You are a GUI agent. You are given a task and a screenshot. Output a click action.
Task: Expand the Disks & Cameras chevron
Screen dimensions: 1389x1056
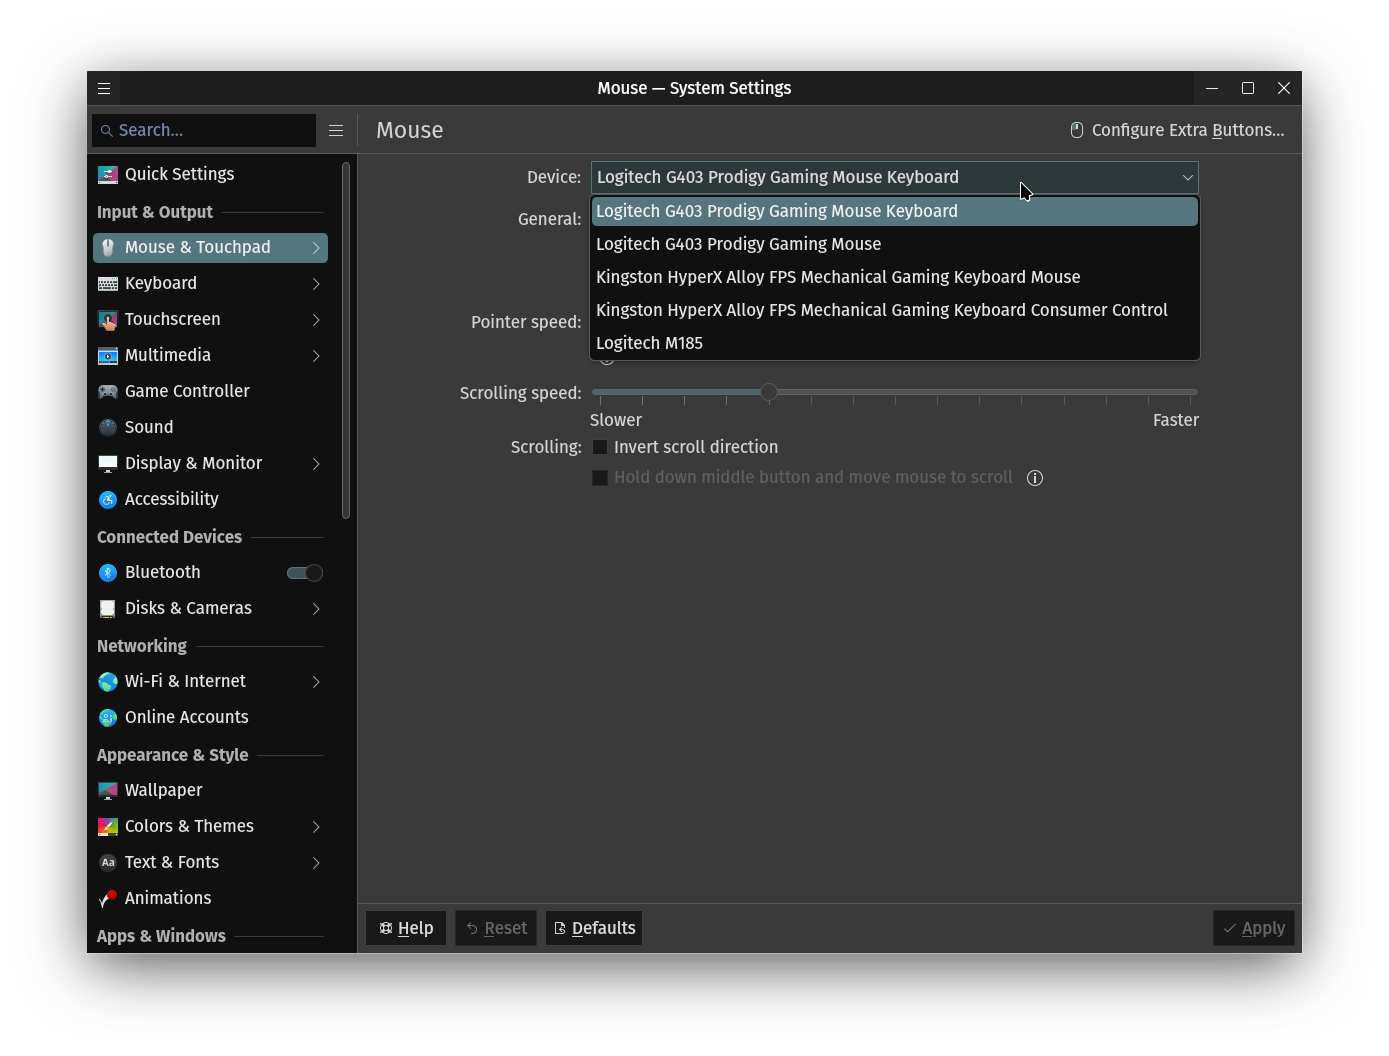[x=316, y=609]
